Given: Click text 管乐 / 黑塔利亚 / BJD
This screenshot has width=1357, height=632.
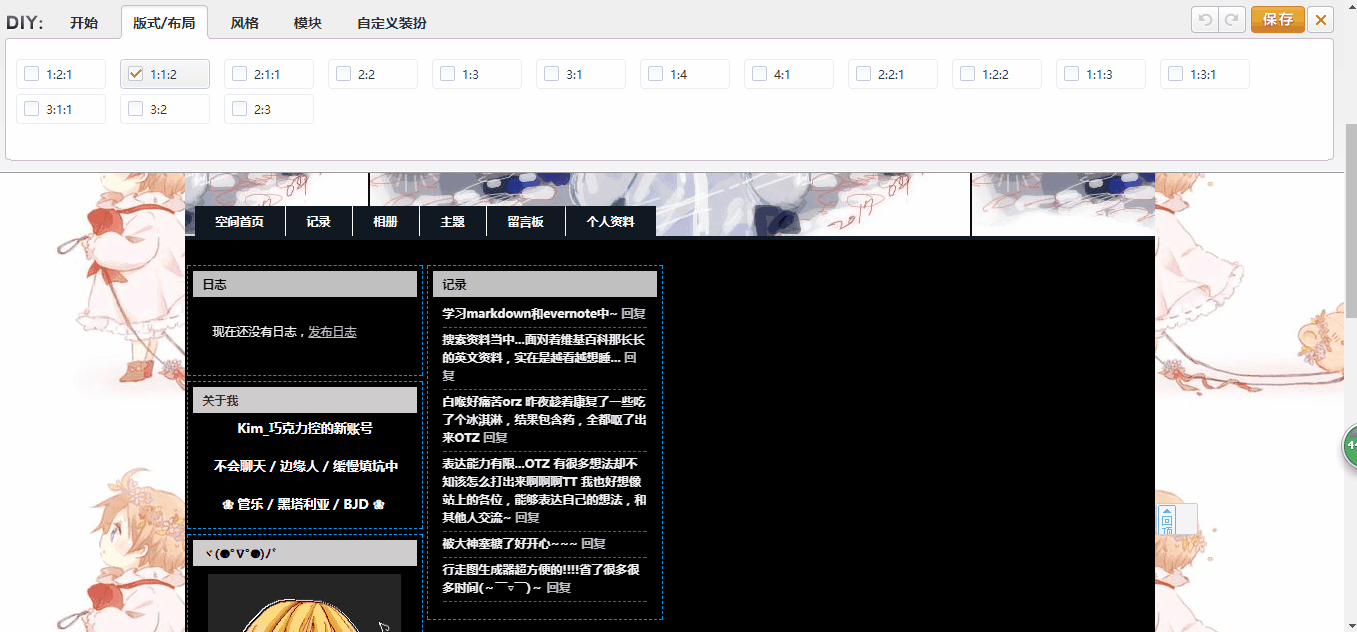Looking at the screenshot, I should [305, 504].
